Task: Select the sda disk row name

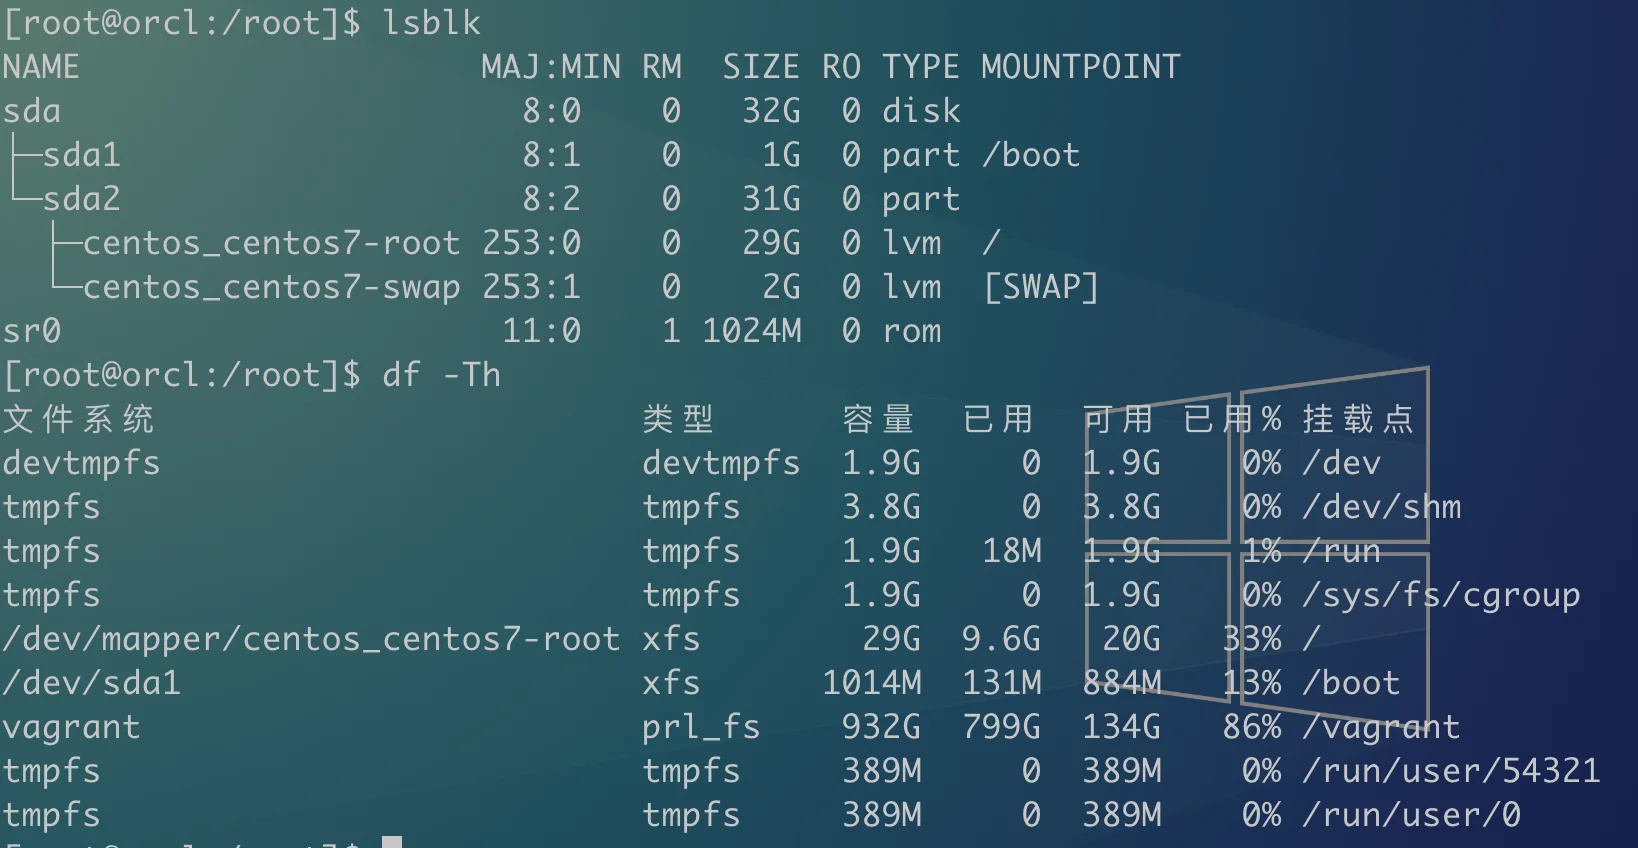Action: tap(32, 111)
